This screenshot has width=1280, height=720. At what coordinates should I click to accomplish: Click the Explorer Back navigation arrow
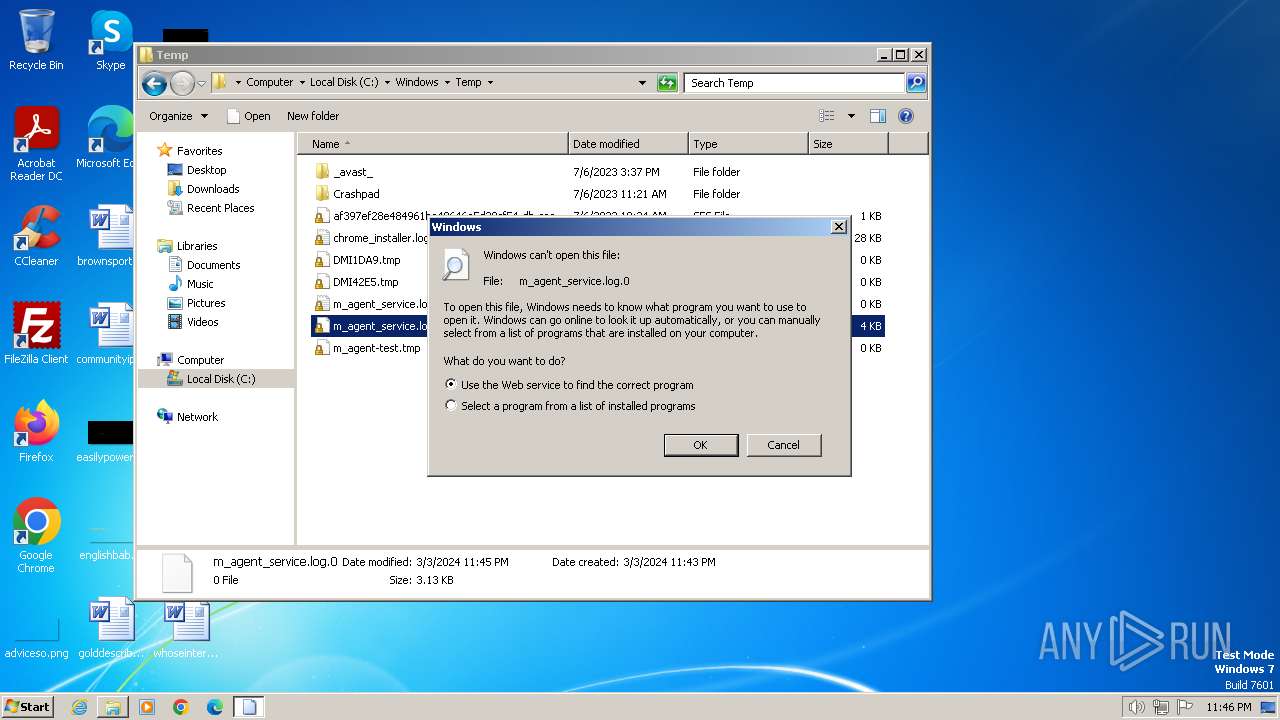tap(154, 83)
